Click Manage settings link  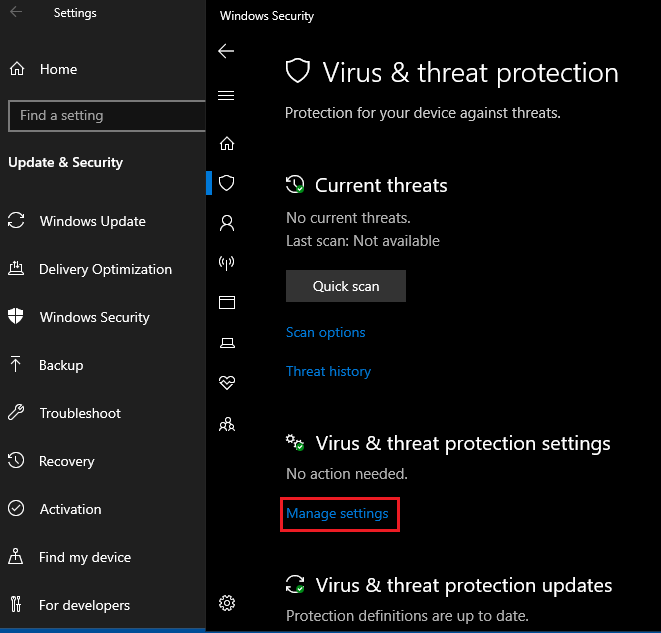pos(337,513)
